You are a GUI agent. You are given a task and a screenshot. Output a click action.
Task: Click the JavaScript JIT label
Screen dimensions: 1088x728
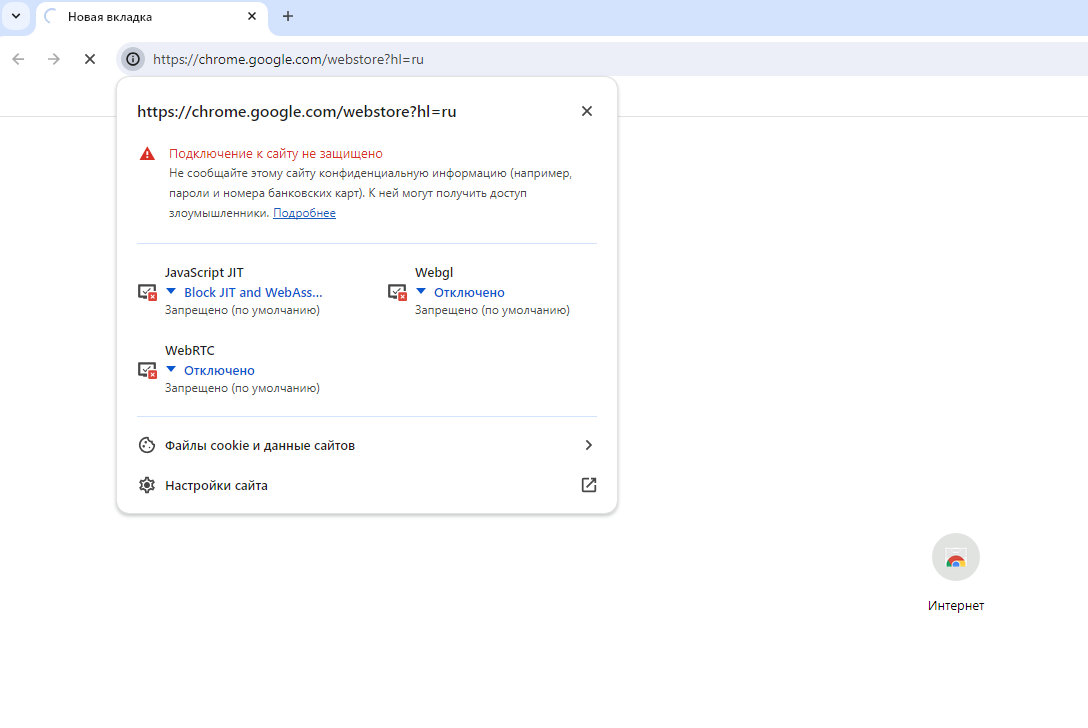pyautogui.click(x=204, y=273)
